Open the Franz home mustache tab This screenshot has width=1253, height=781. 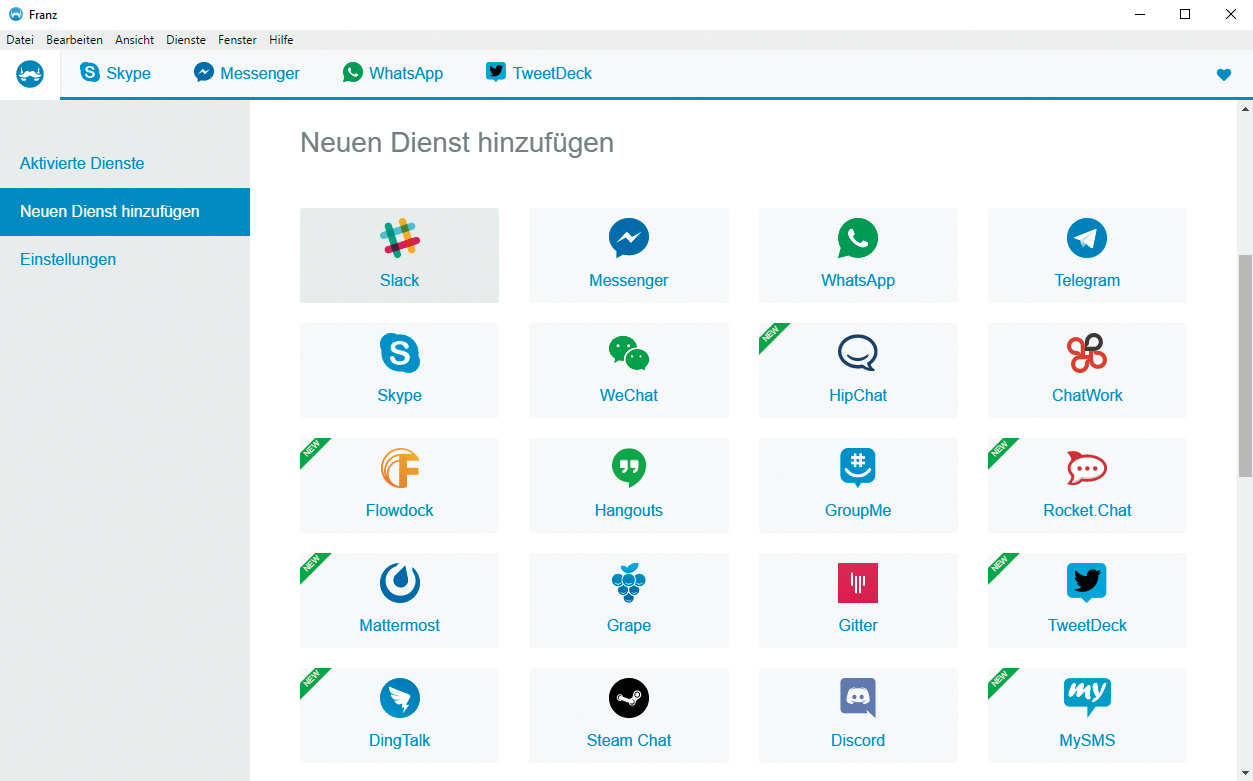point(30,74)
